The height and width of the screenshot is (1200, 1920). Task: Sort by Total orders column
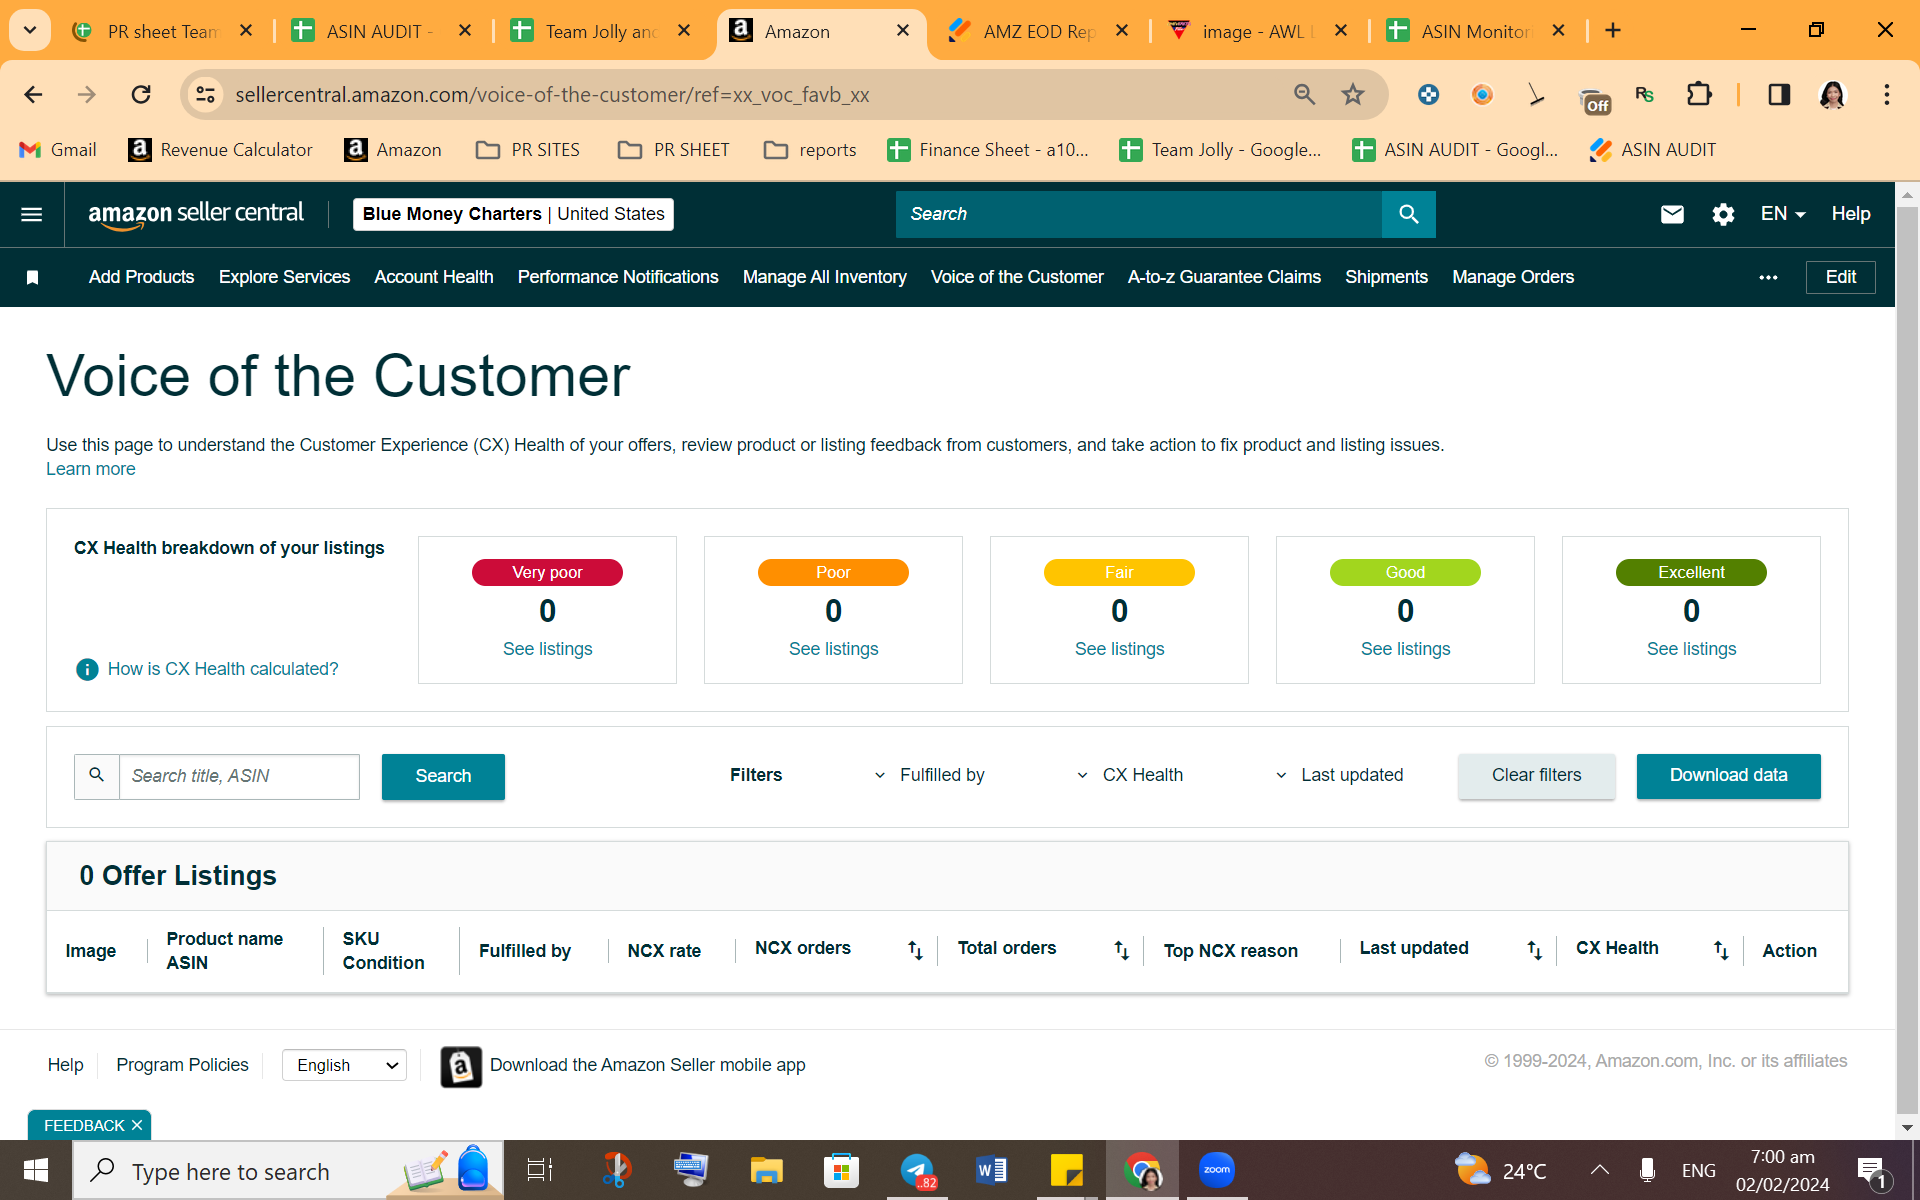pyautogui.click(x=1121, y=950)
